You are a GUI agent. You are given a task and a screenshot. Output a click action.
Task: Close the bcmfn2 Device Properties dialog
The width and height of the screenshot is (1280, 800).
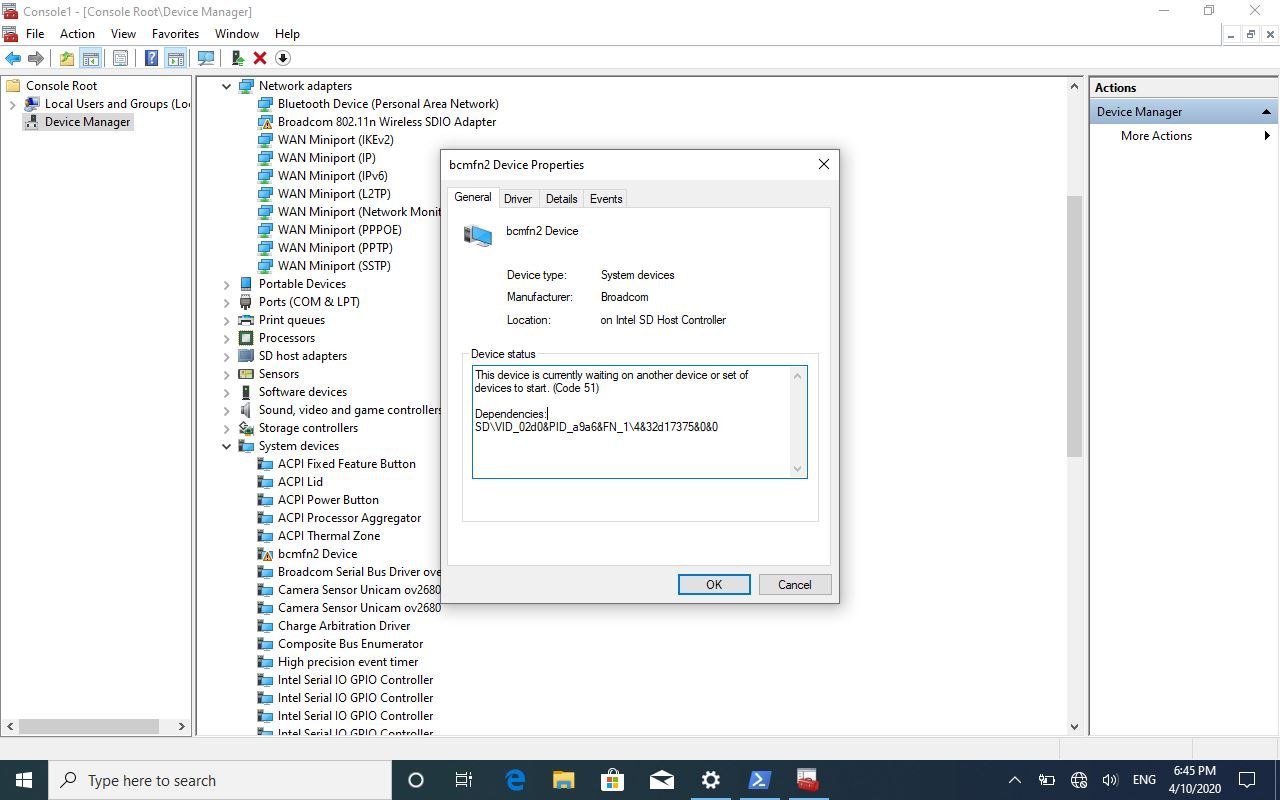824,164
